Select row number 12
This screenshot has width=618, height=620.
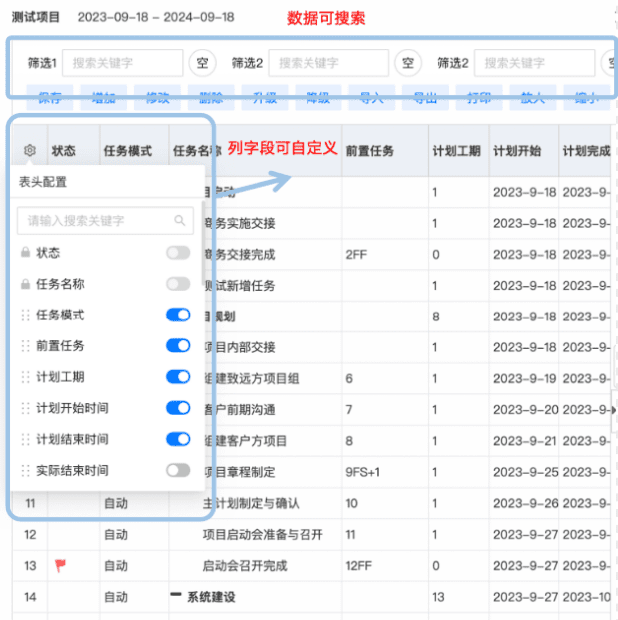point(30,535)
